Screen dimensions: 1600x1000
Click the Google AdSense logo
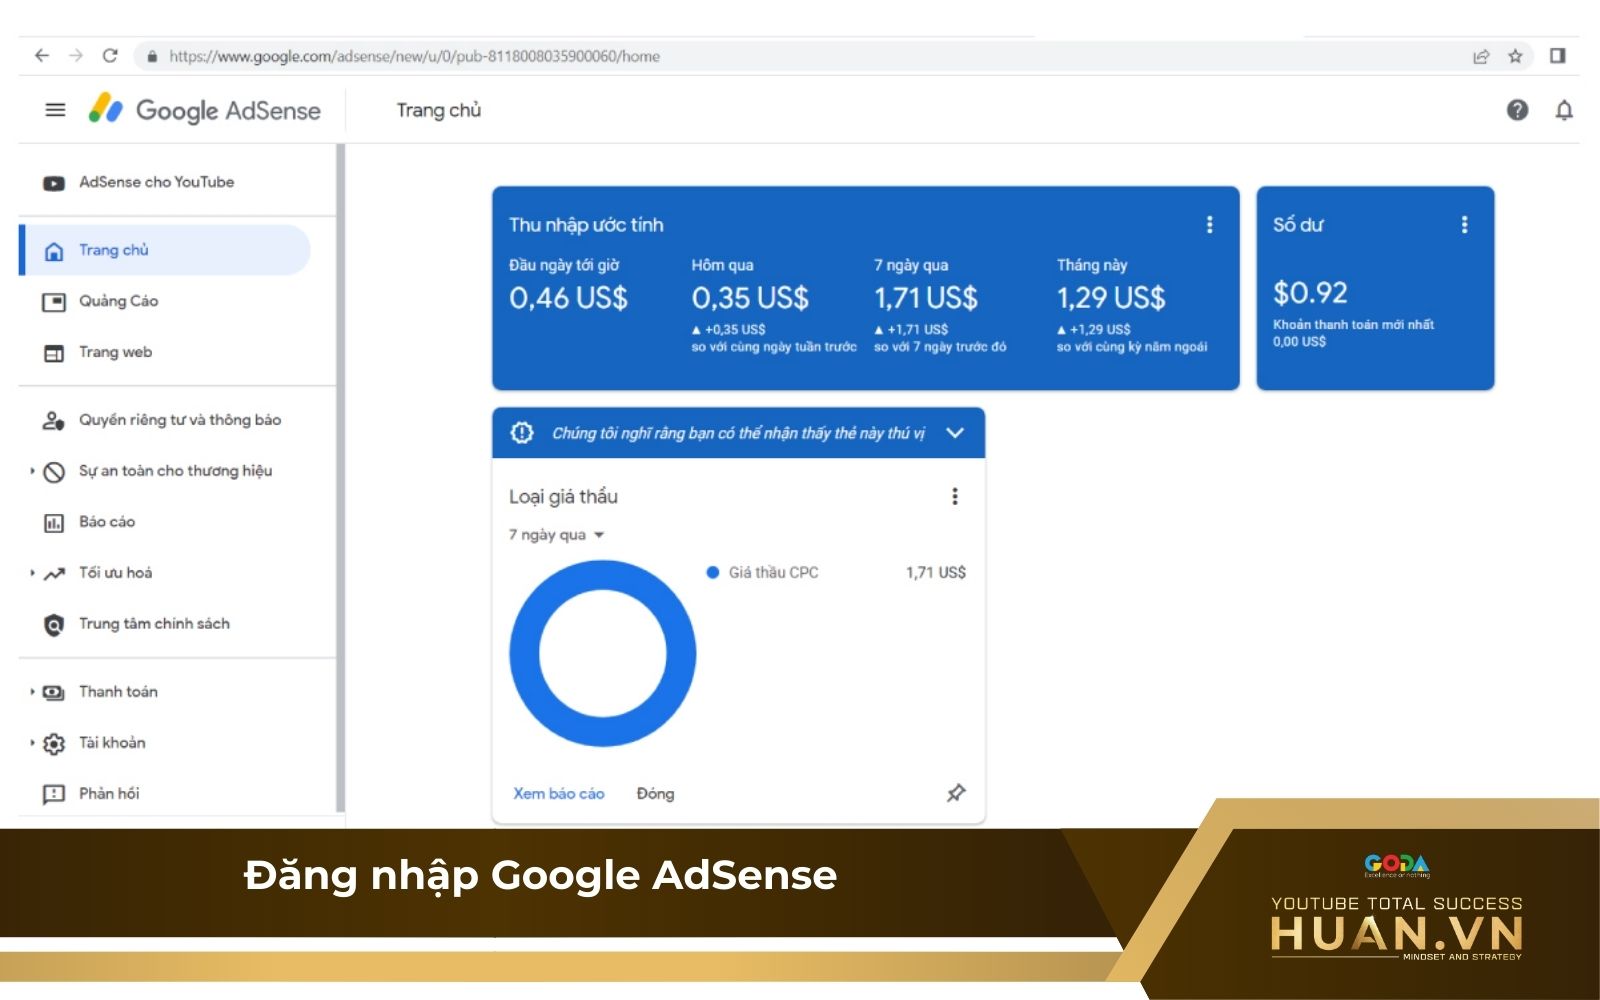(205, 110)
